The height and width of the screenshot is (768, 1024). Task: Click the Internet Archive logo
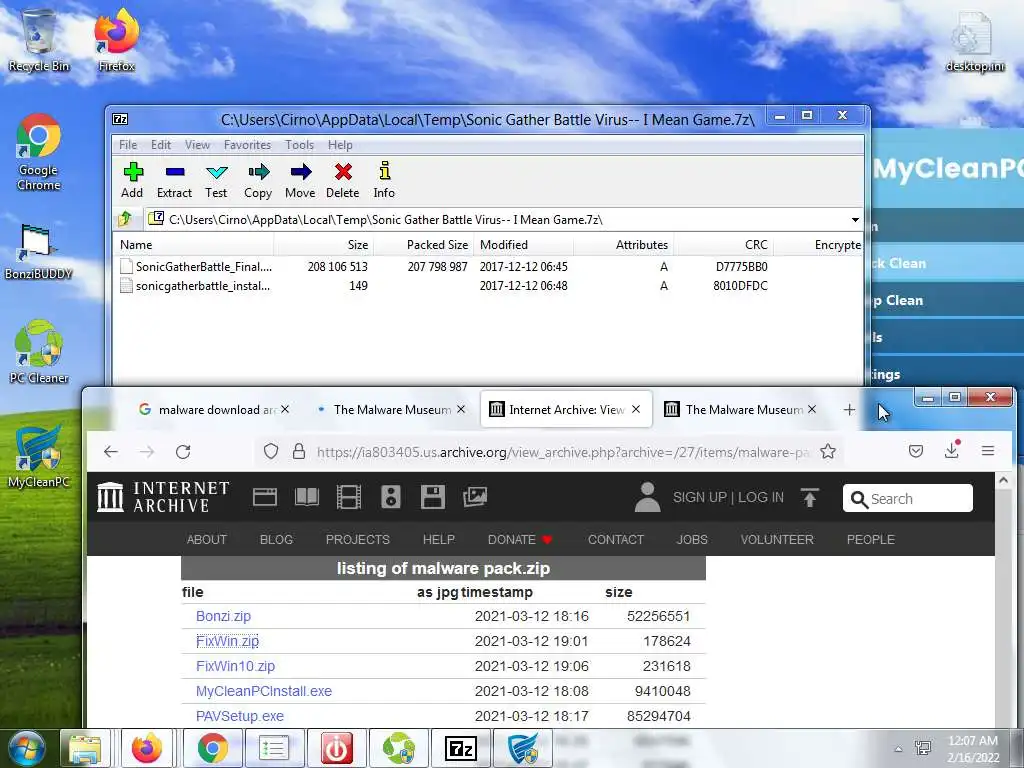(x=163, y=497)
